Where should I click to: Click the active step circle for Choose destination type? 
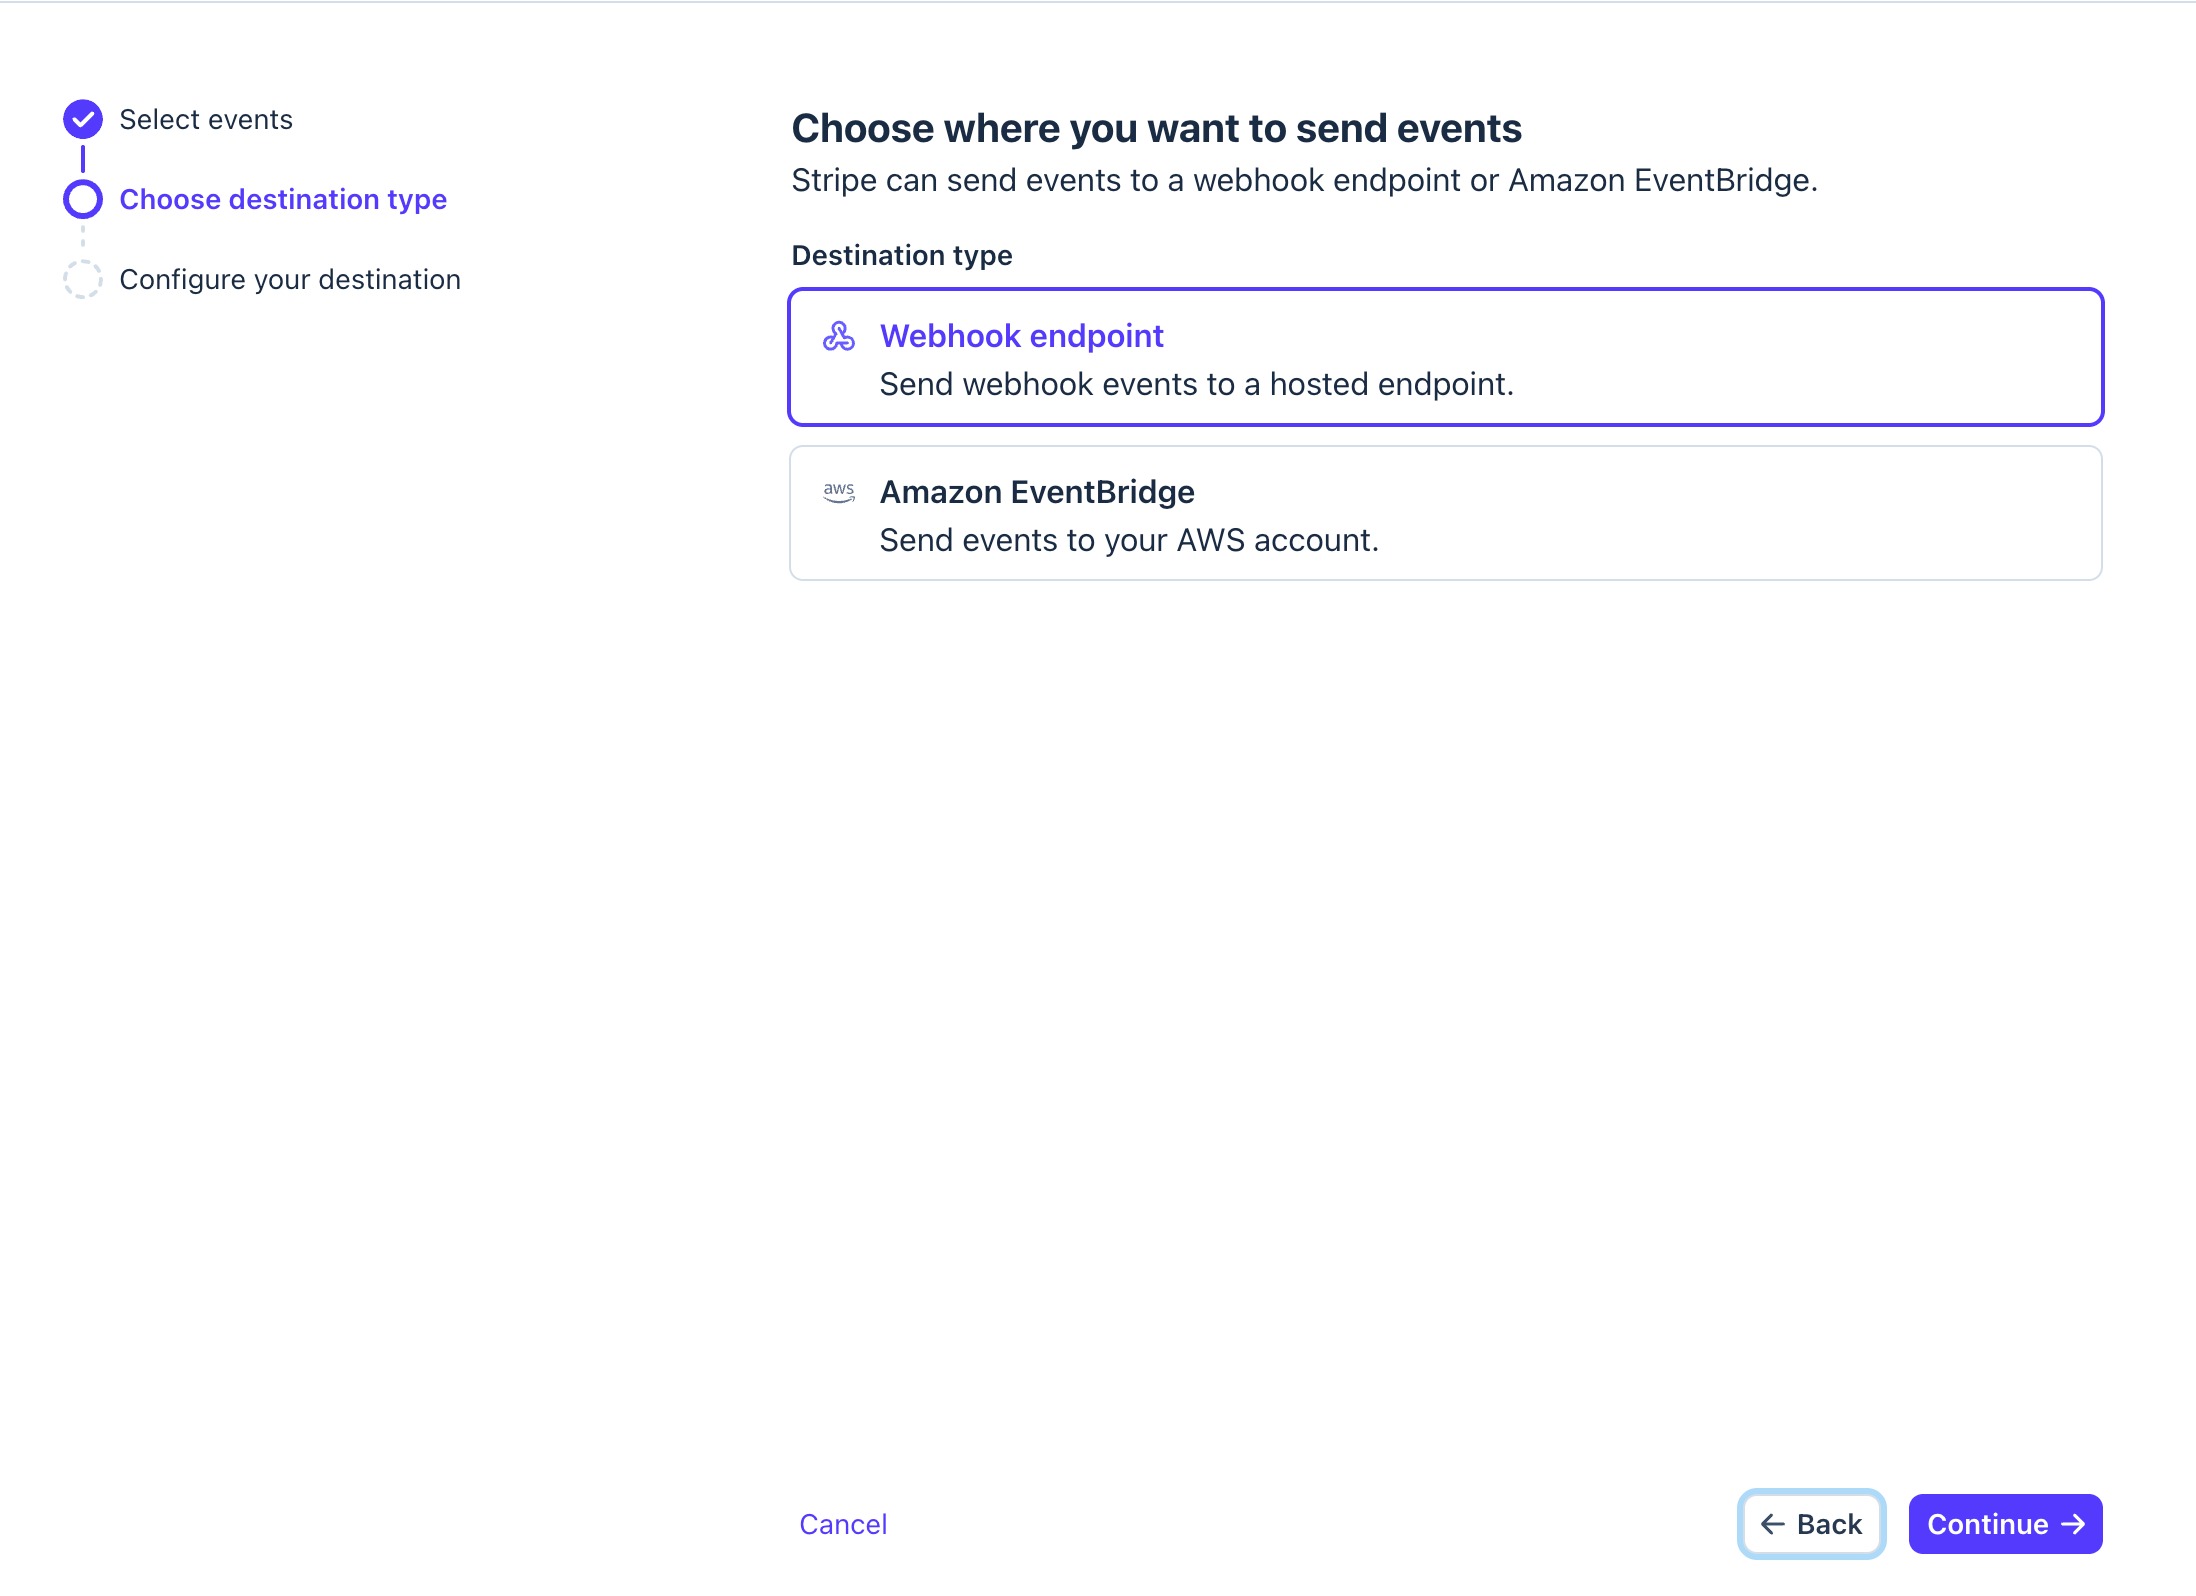click(83, 199)
